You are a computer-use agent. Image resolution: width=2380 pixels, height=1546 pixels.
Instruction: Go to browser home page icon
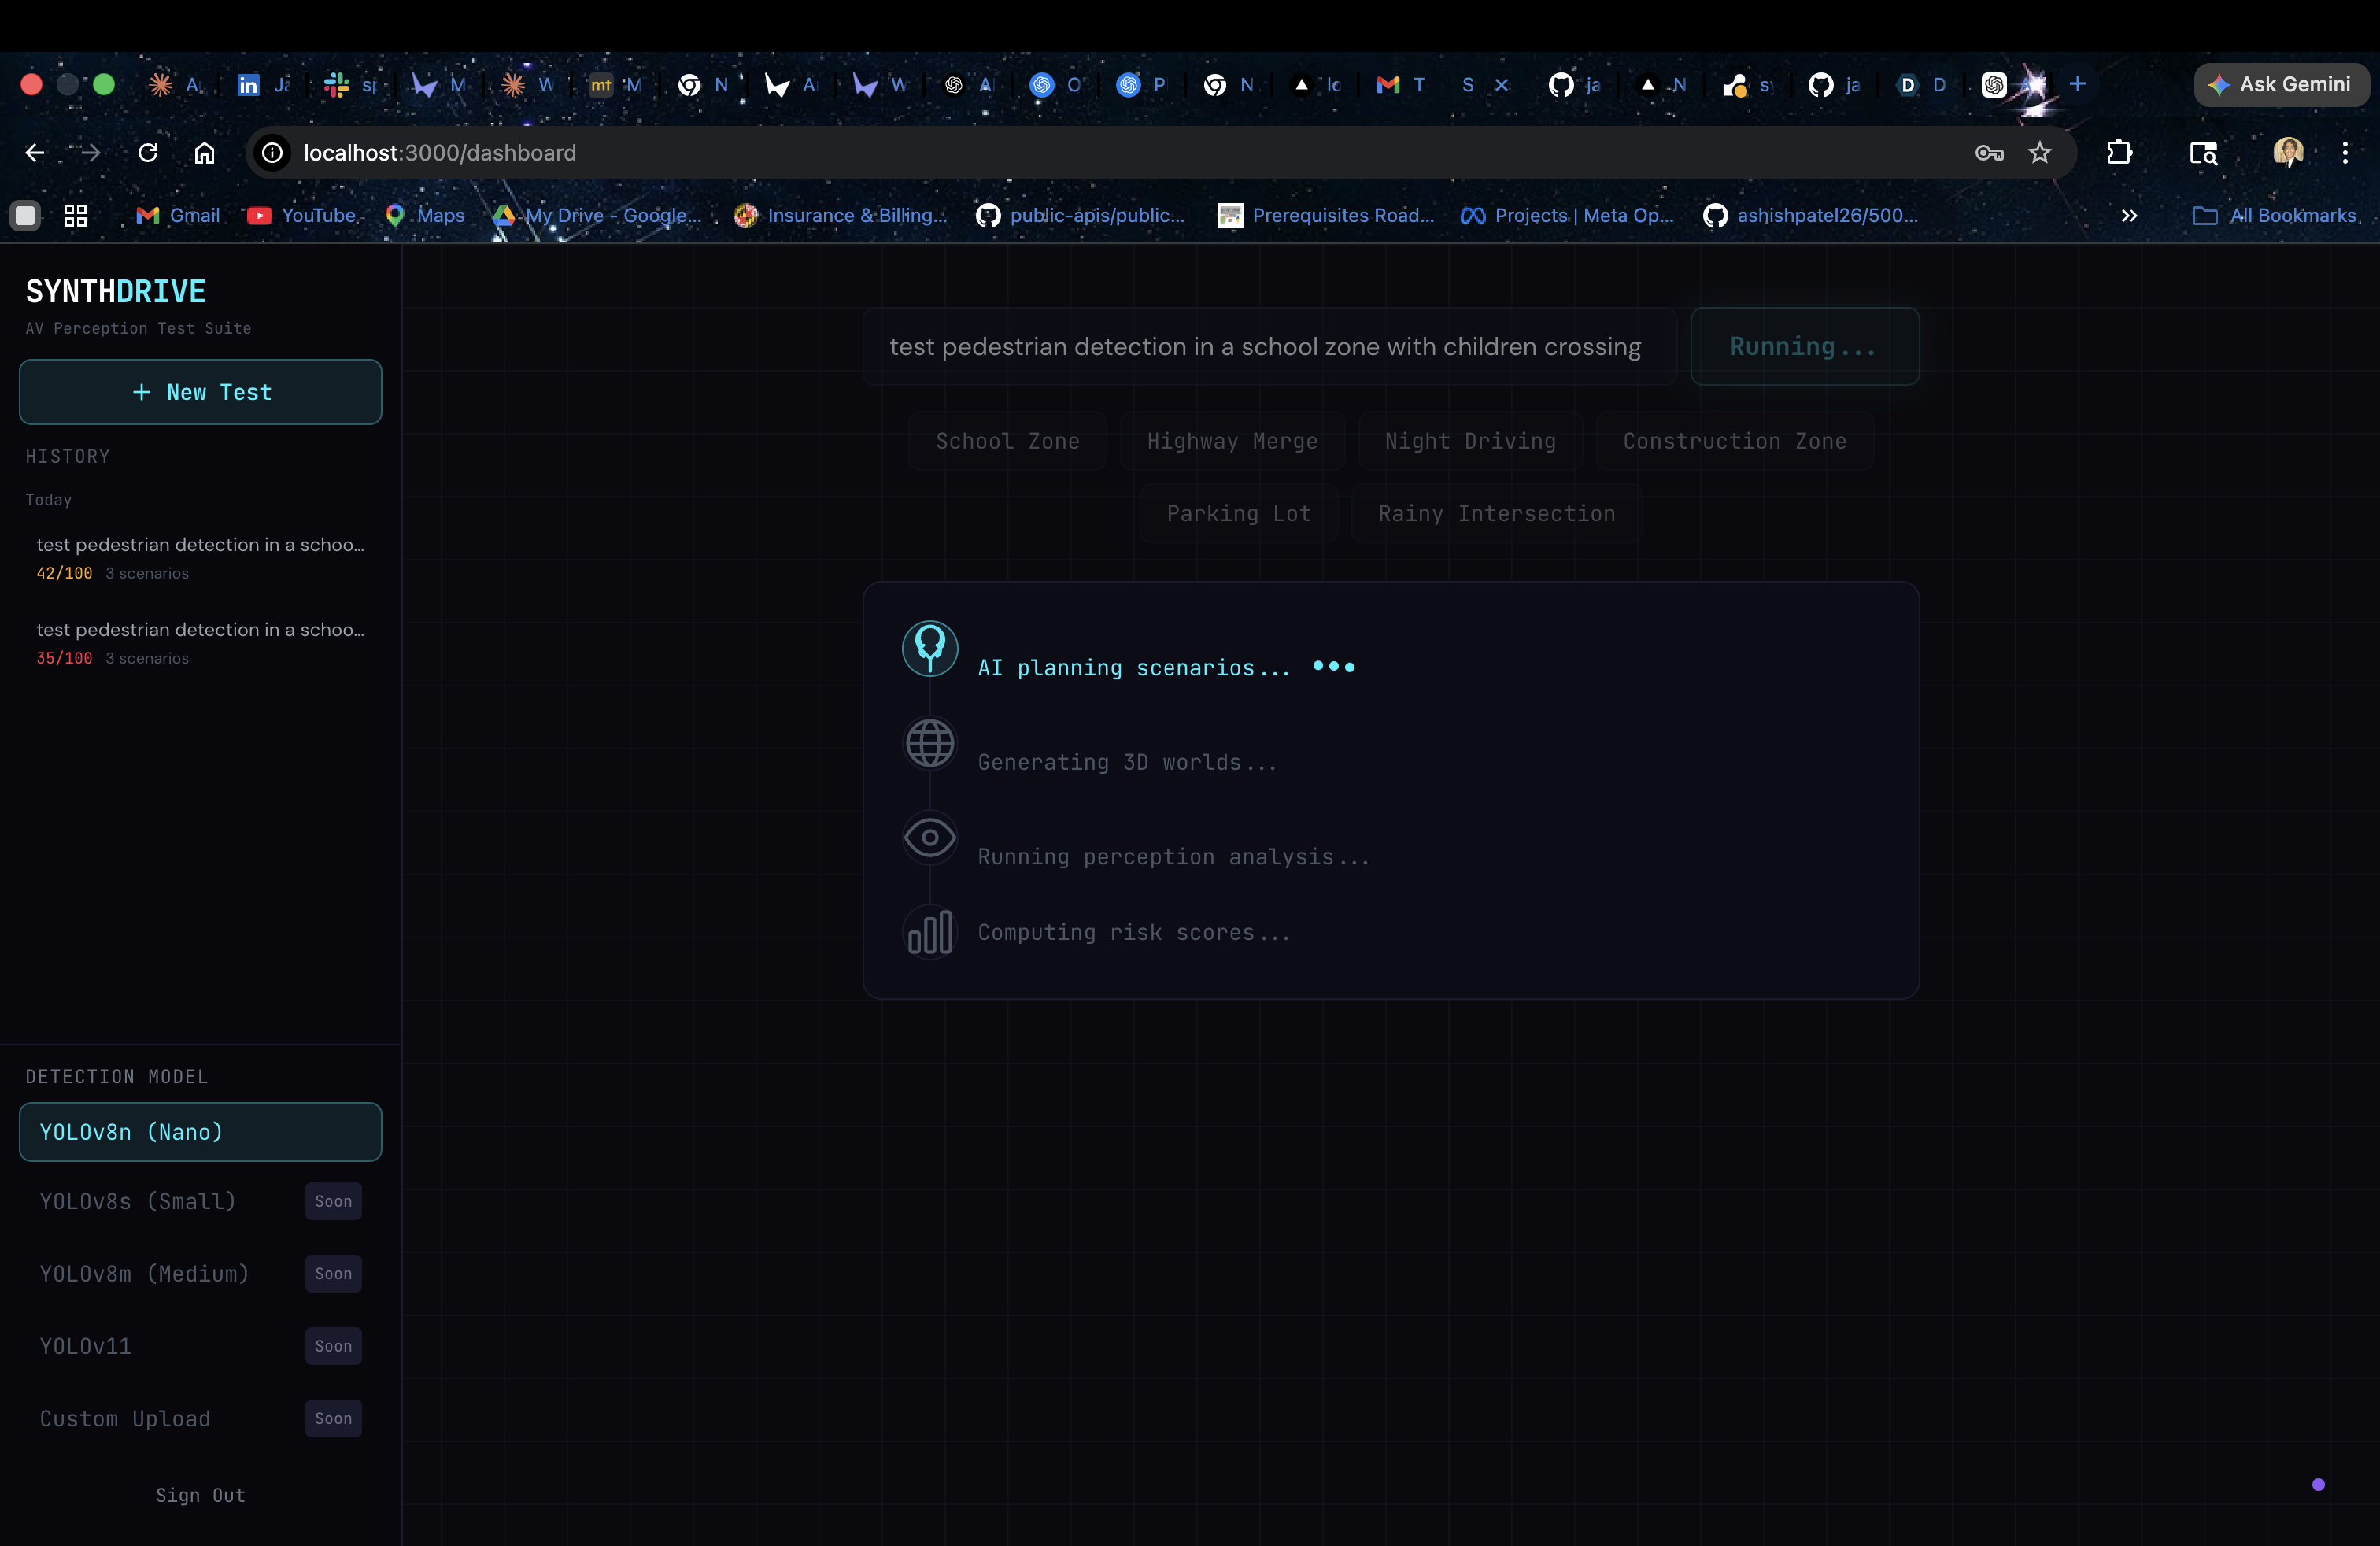click(204, 153)
